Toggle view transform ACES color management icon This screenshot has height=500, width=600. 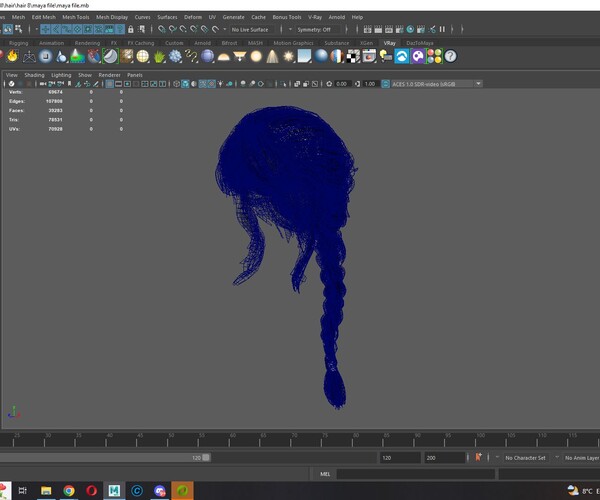click(385, 84)
